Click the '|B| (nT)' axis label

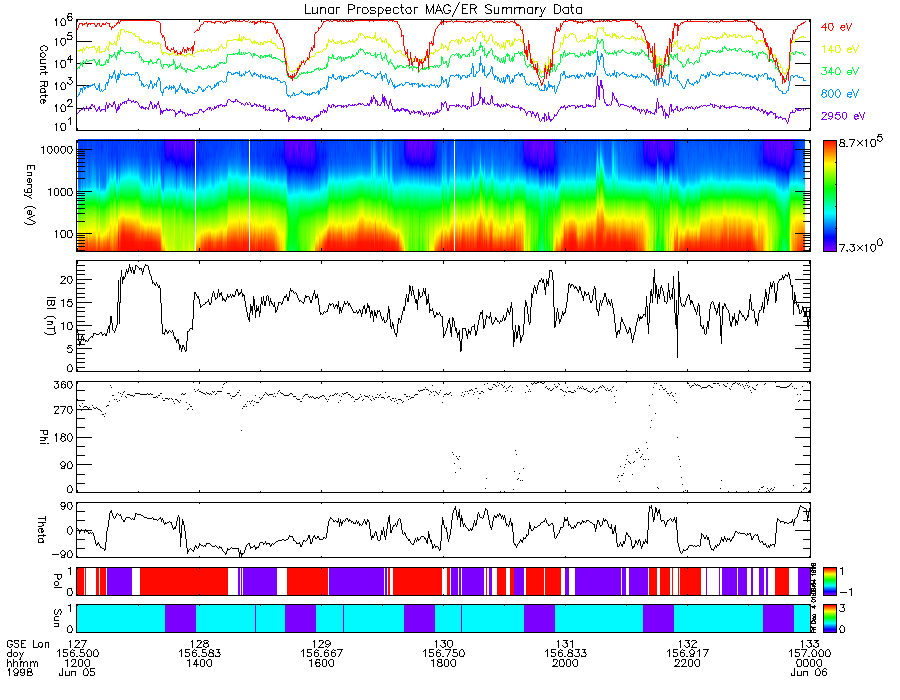click(x=51, y=316)
